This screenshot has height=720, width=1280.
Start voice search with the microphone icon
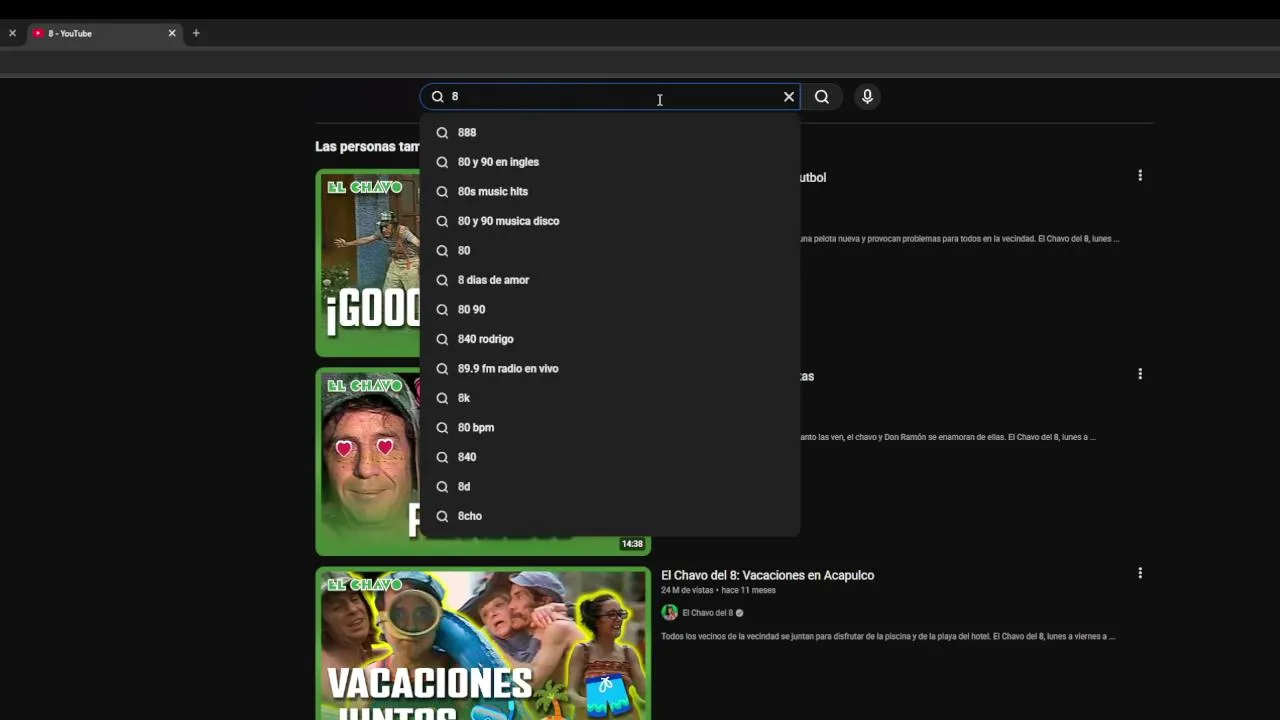(x=867, y=97)
